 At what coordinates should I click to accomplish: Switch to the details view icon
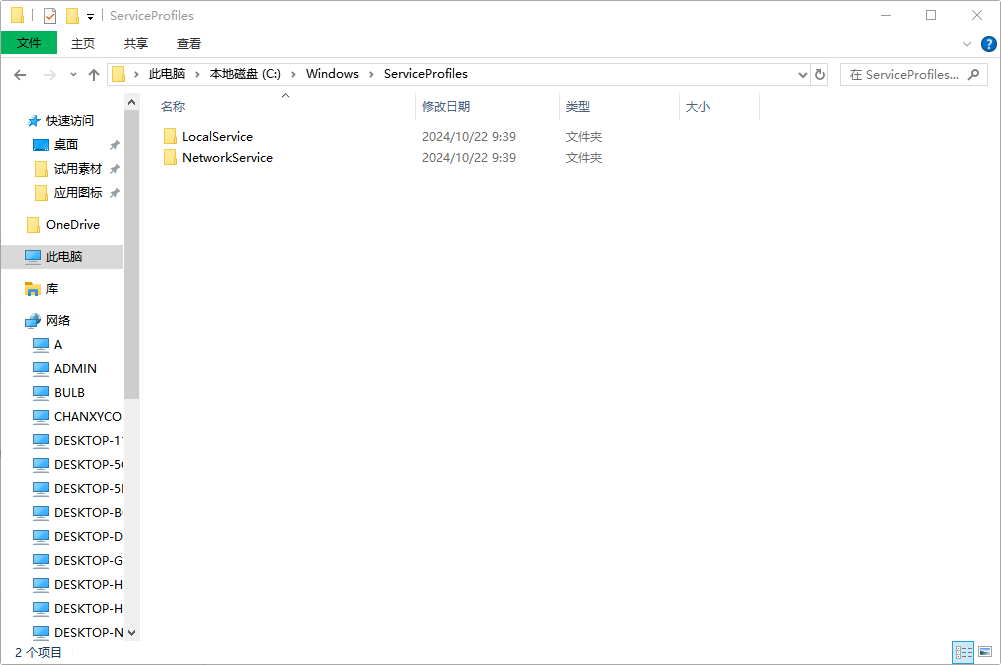coord(963,652)
